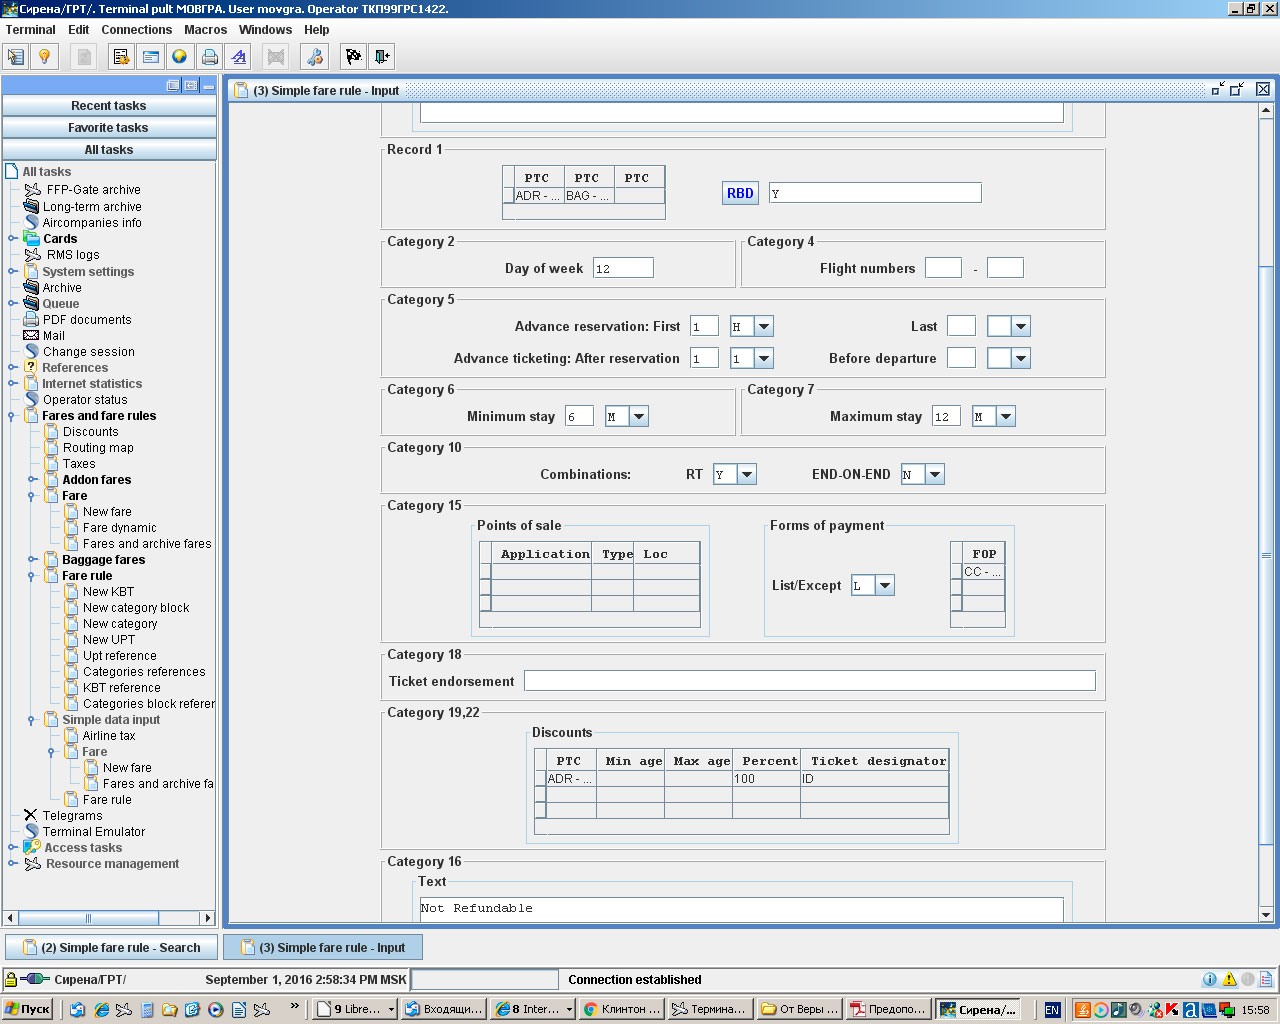Click the RBD button
Screen dimensions: 1280x1024
(x=740, y=194)
